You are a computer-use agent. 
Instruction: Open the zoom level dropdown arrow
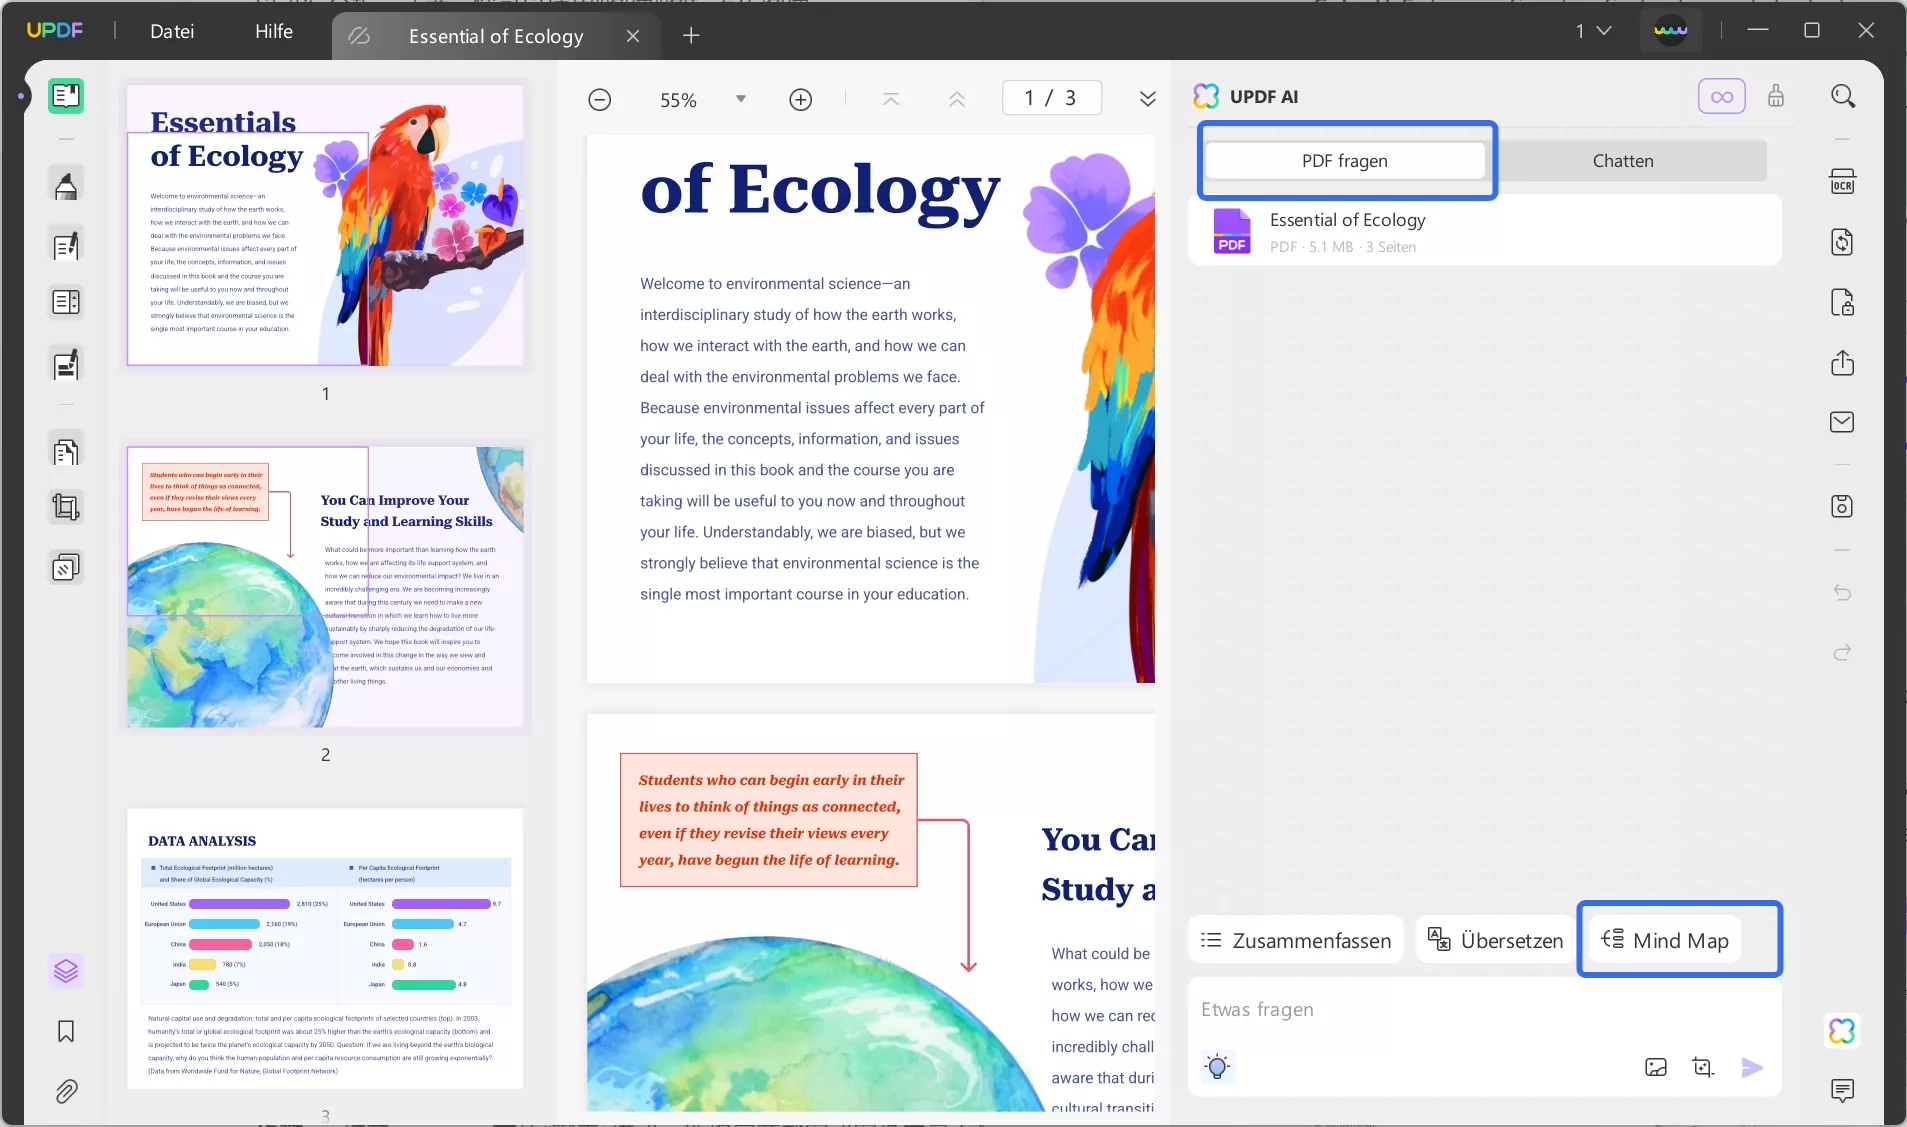(741, 99)
